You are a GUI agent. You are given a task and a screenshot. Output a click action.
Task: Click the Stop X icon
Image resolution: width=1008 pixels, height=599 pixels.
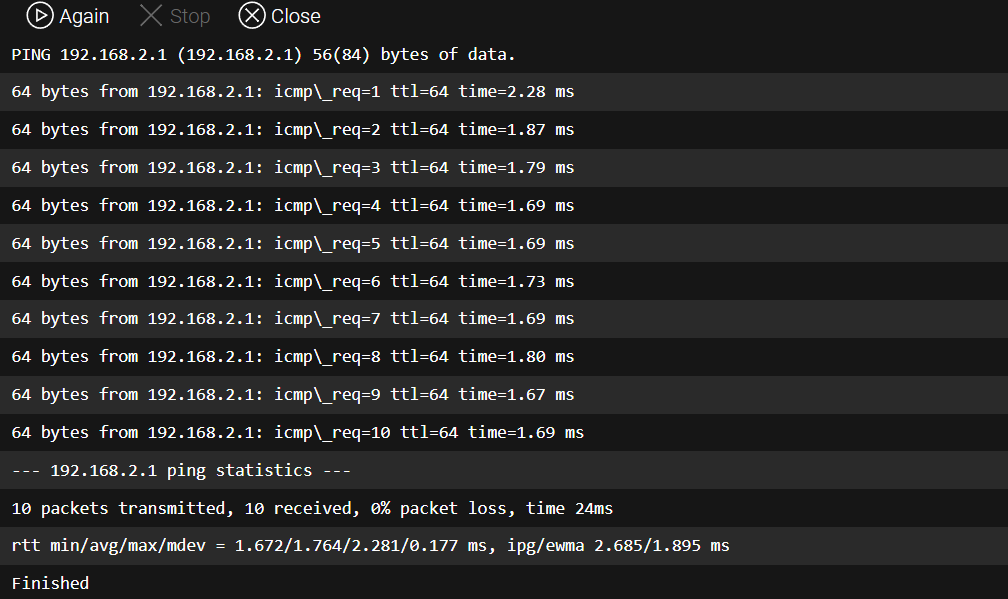pyautogui.click(x=151, y=16)
